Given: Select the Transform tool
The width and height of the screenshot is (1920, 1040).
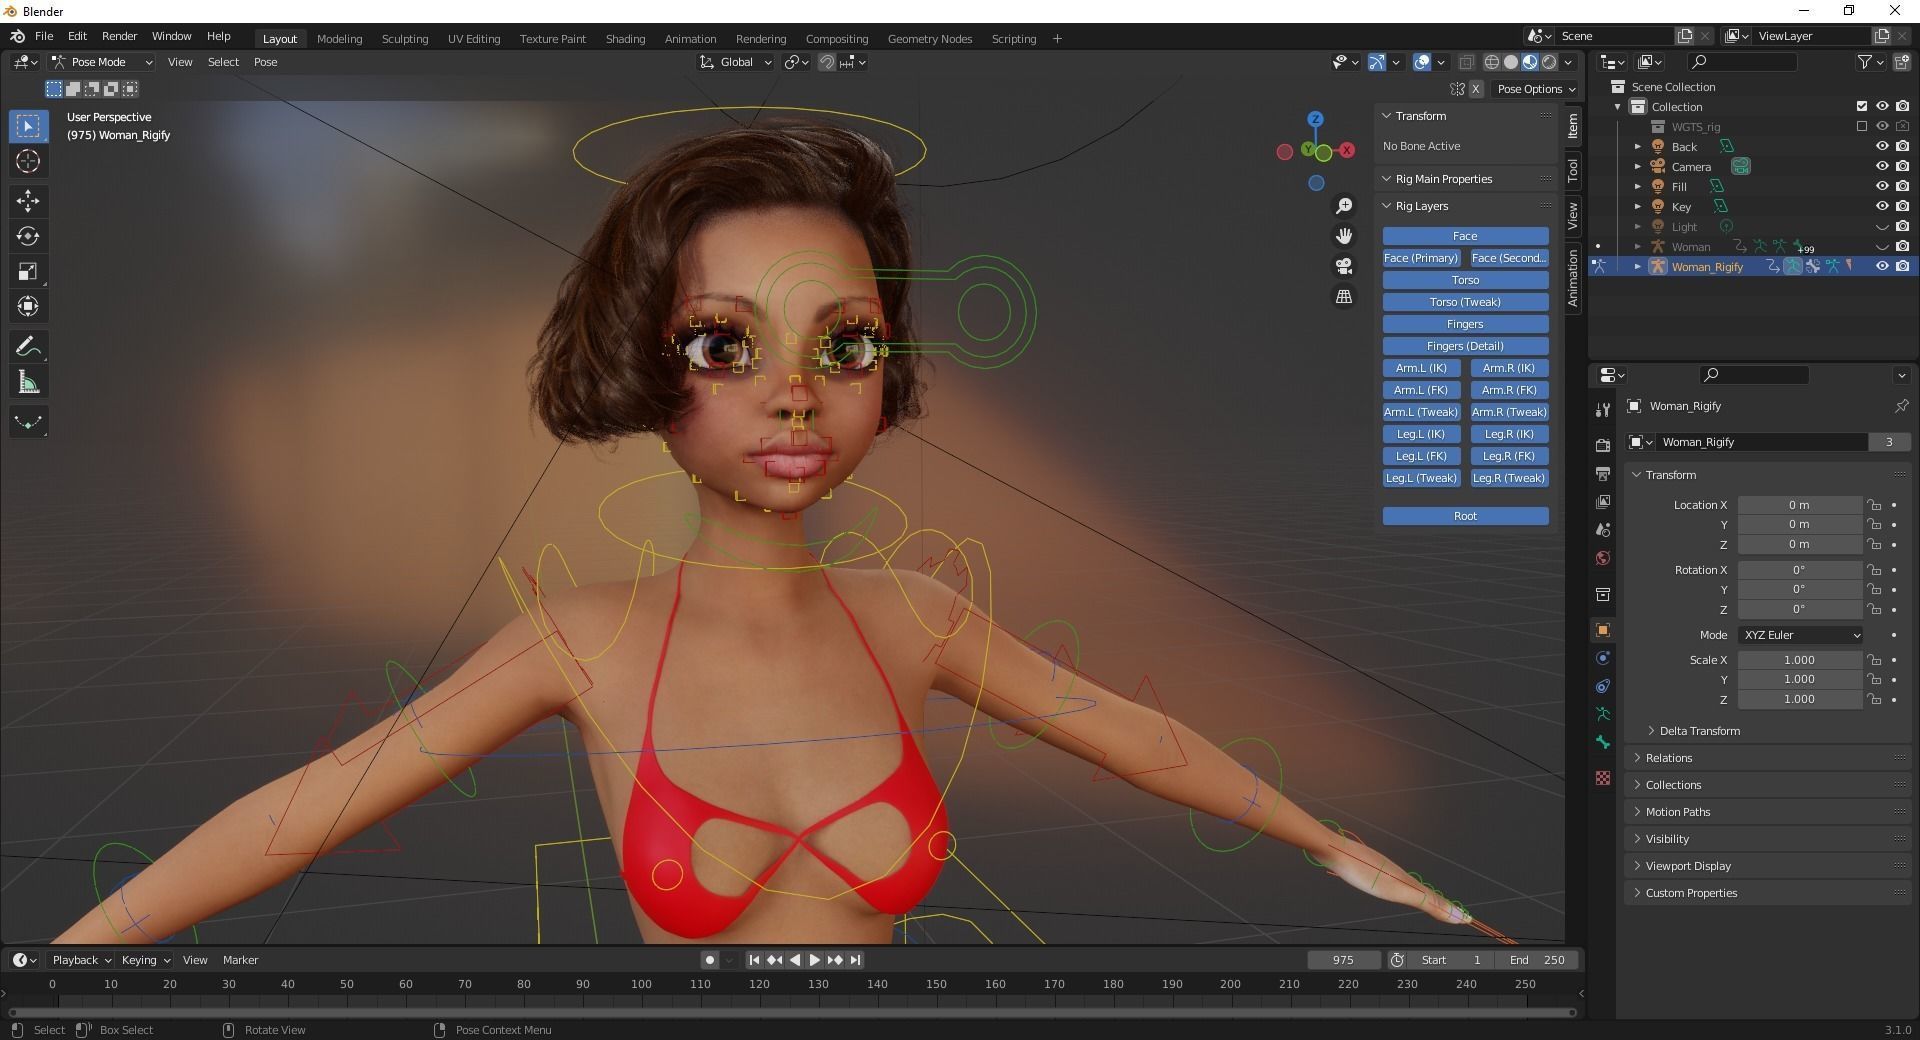Looking at the screenshot, I should pyautogui.click(x=28, y=306).
